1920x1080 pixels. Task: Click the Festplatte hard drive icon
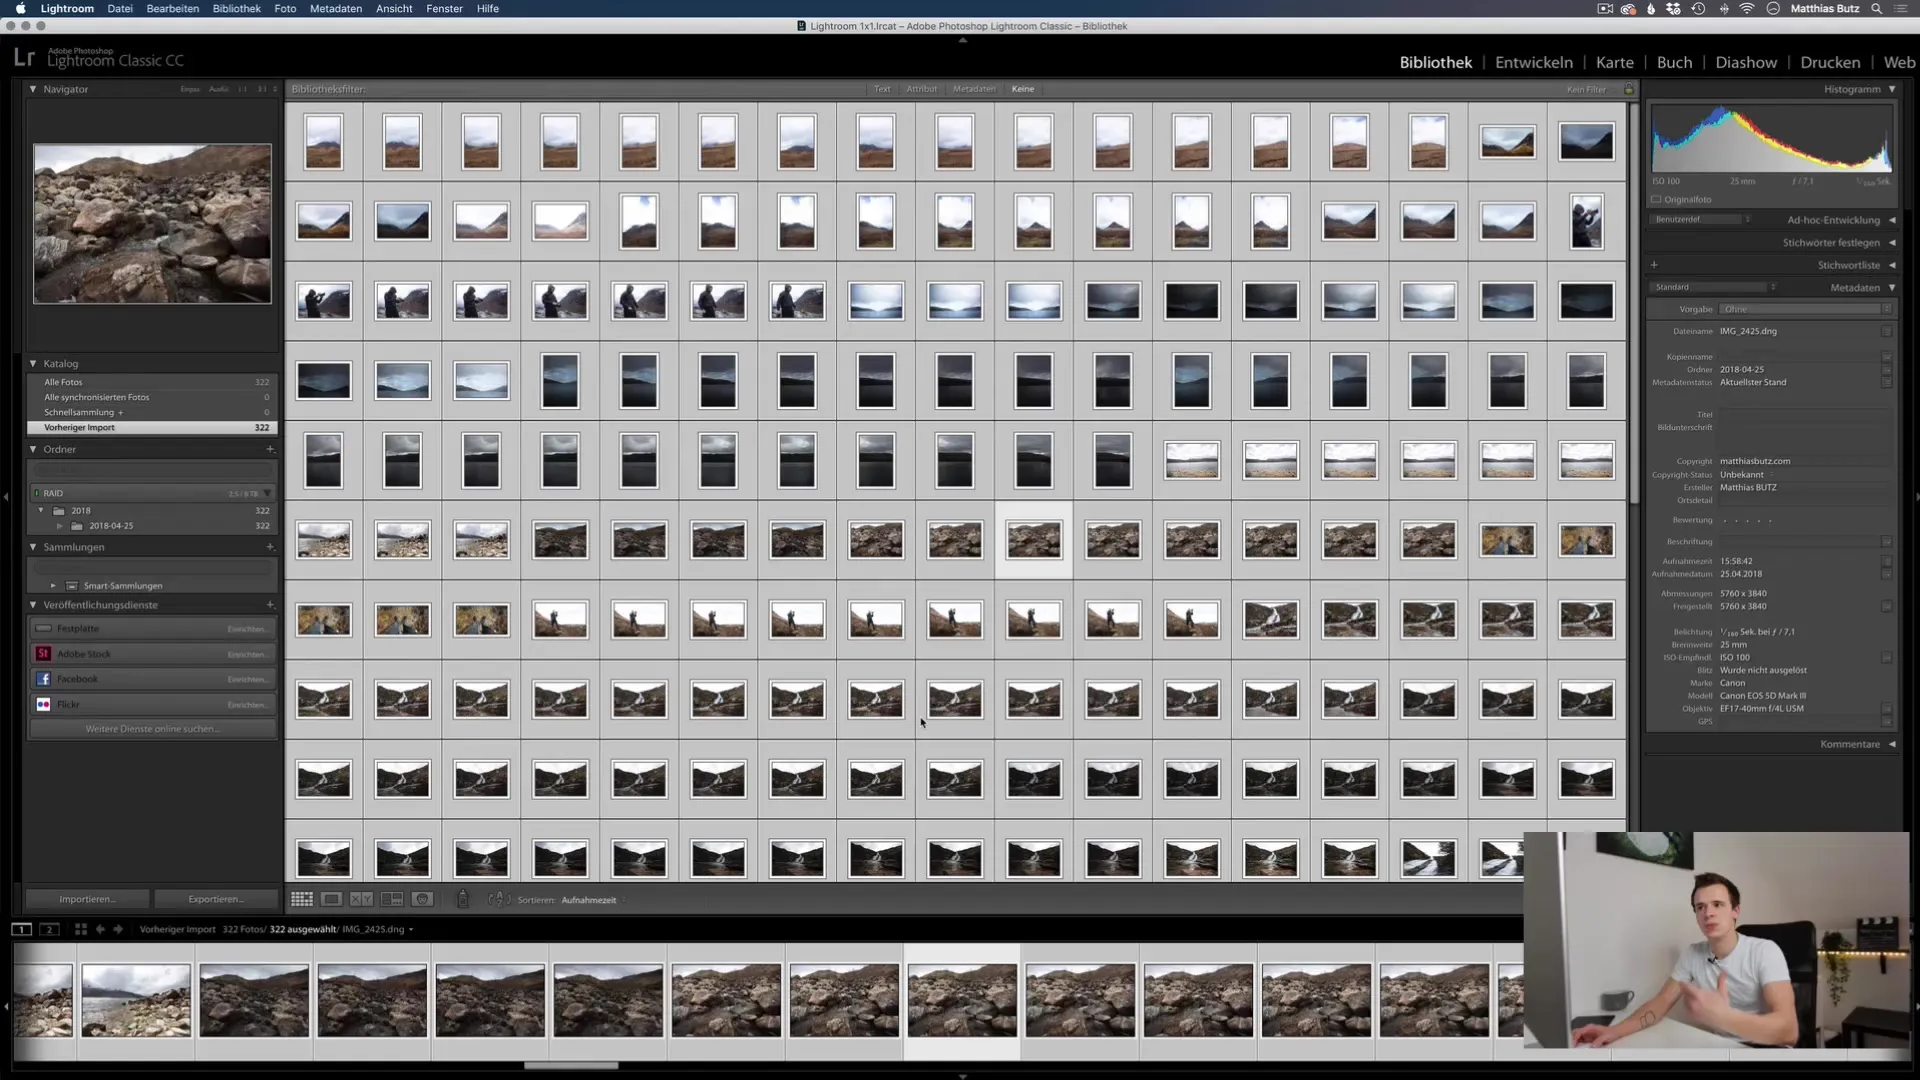[43, 628]
